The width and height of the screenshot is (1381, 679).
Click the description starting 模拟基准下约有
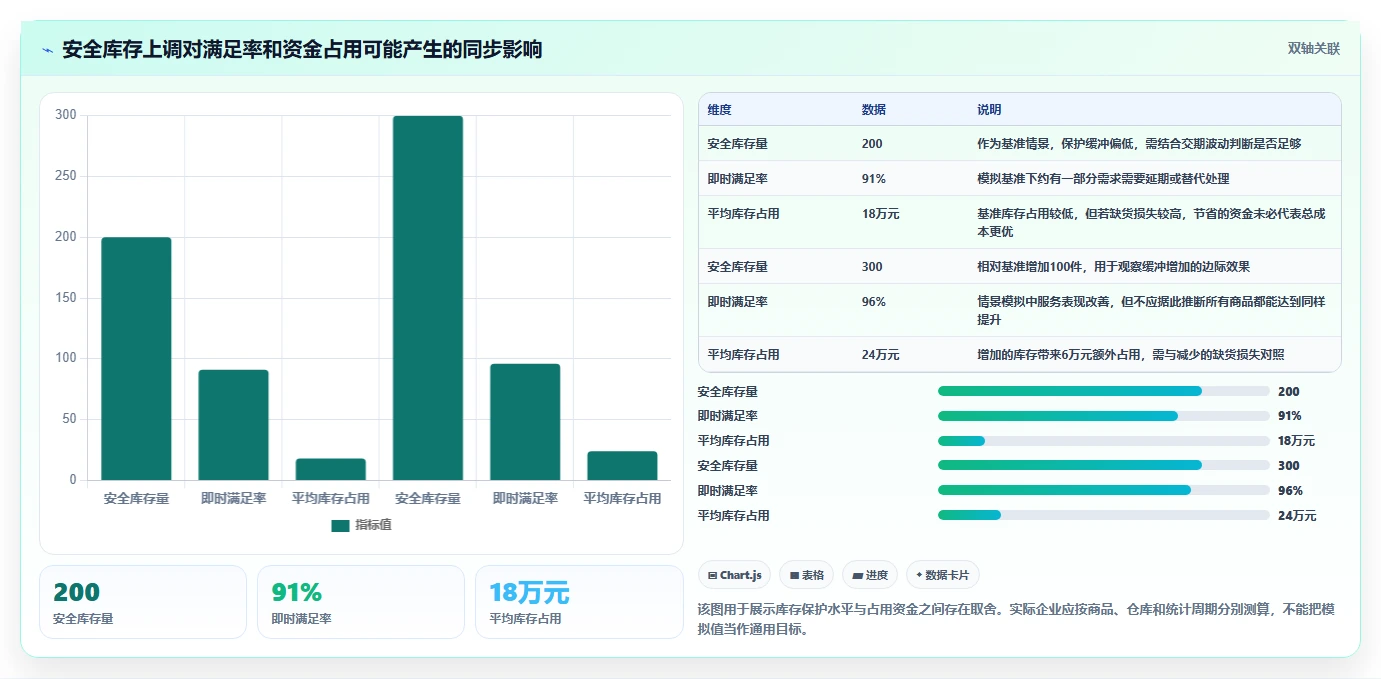(1103, 179)
